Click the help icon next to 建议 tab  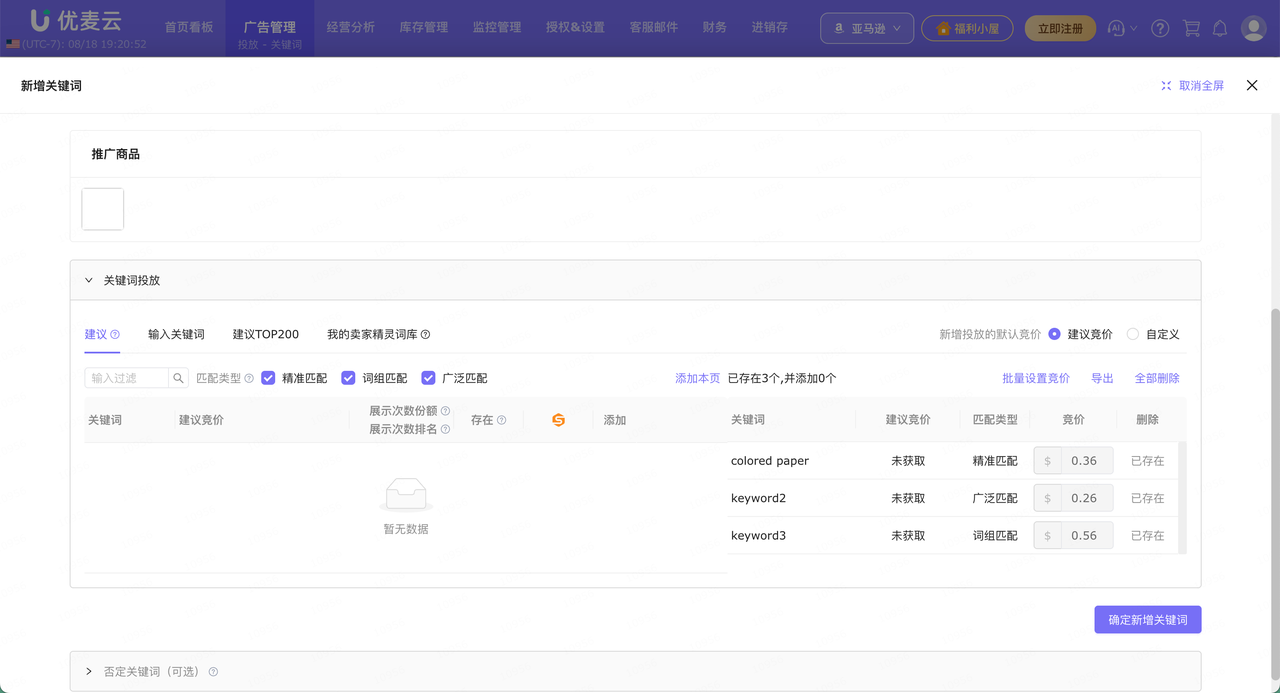tap(115, 334)
